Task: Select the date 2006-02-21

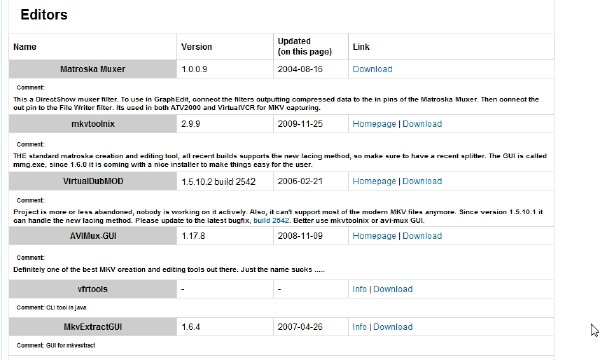Action: coord(300,181)
